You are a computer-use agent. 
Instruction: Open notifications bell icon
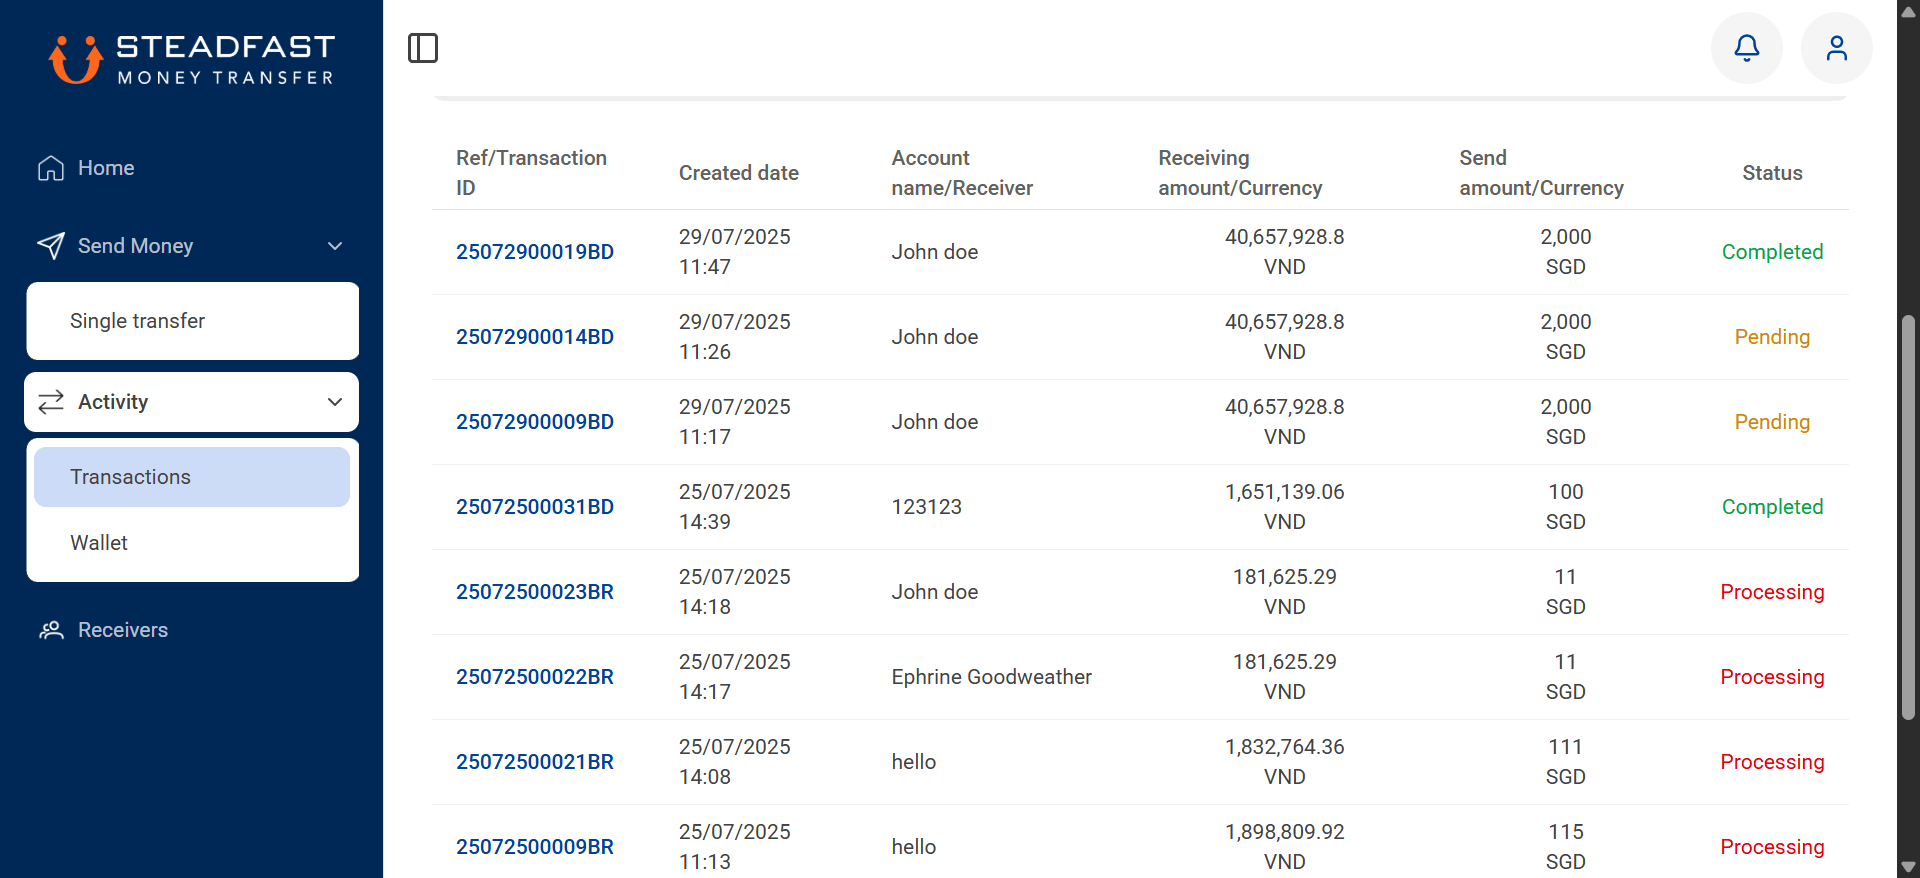click(1746, 48)
